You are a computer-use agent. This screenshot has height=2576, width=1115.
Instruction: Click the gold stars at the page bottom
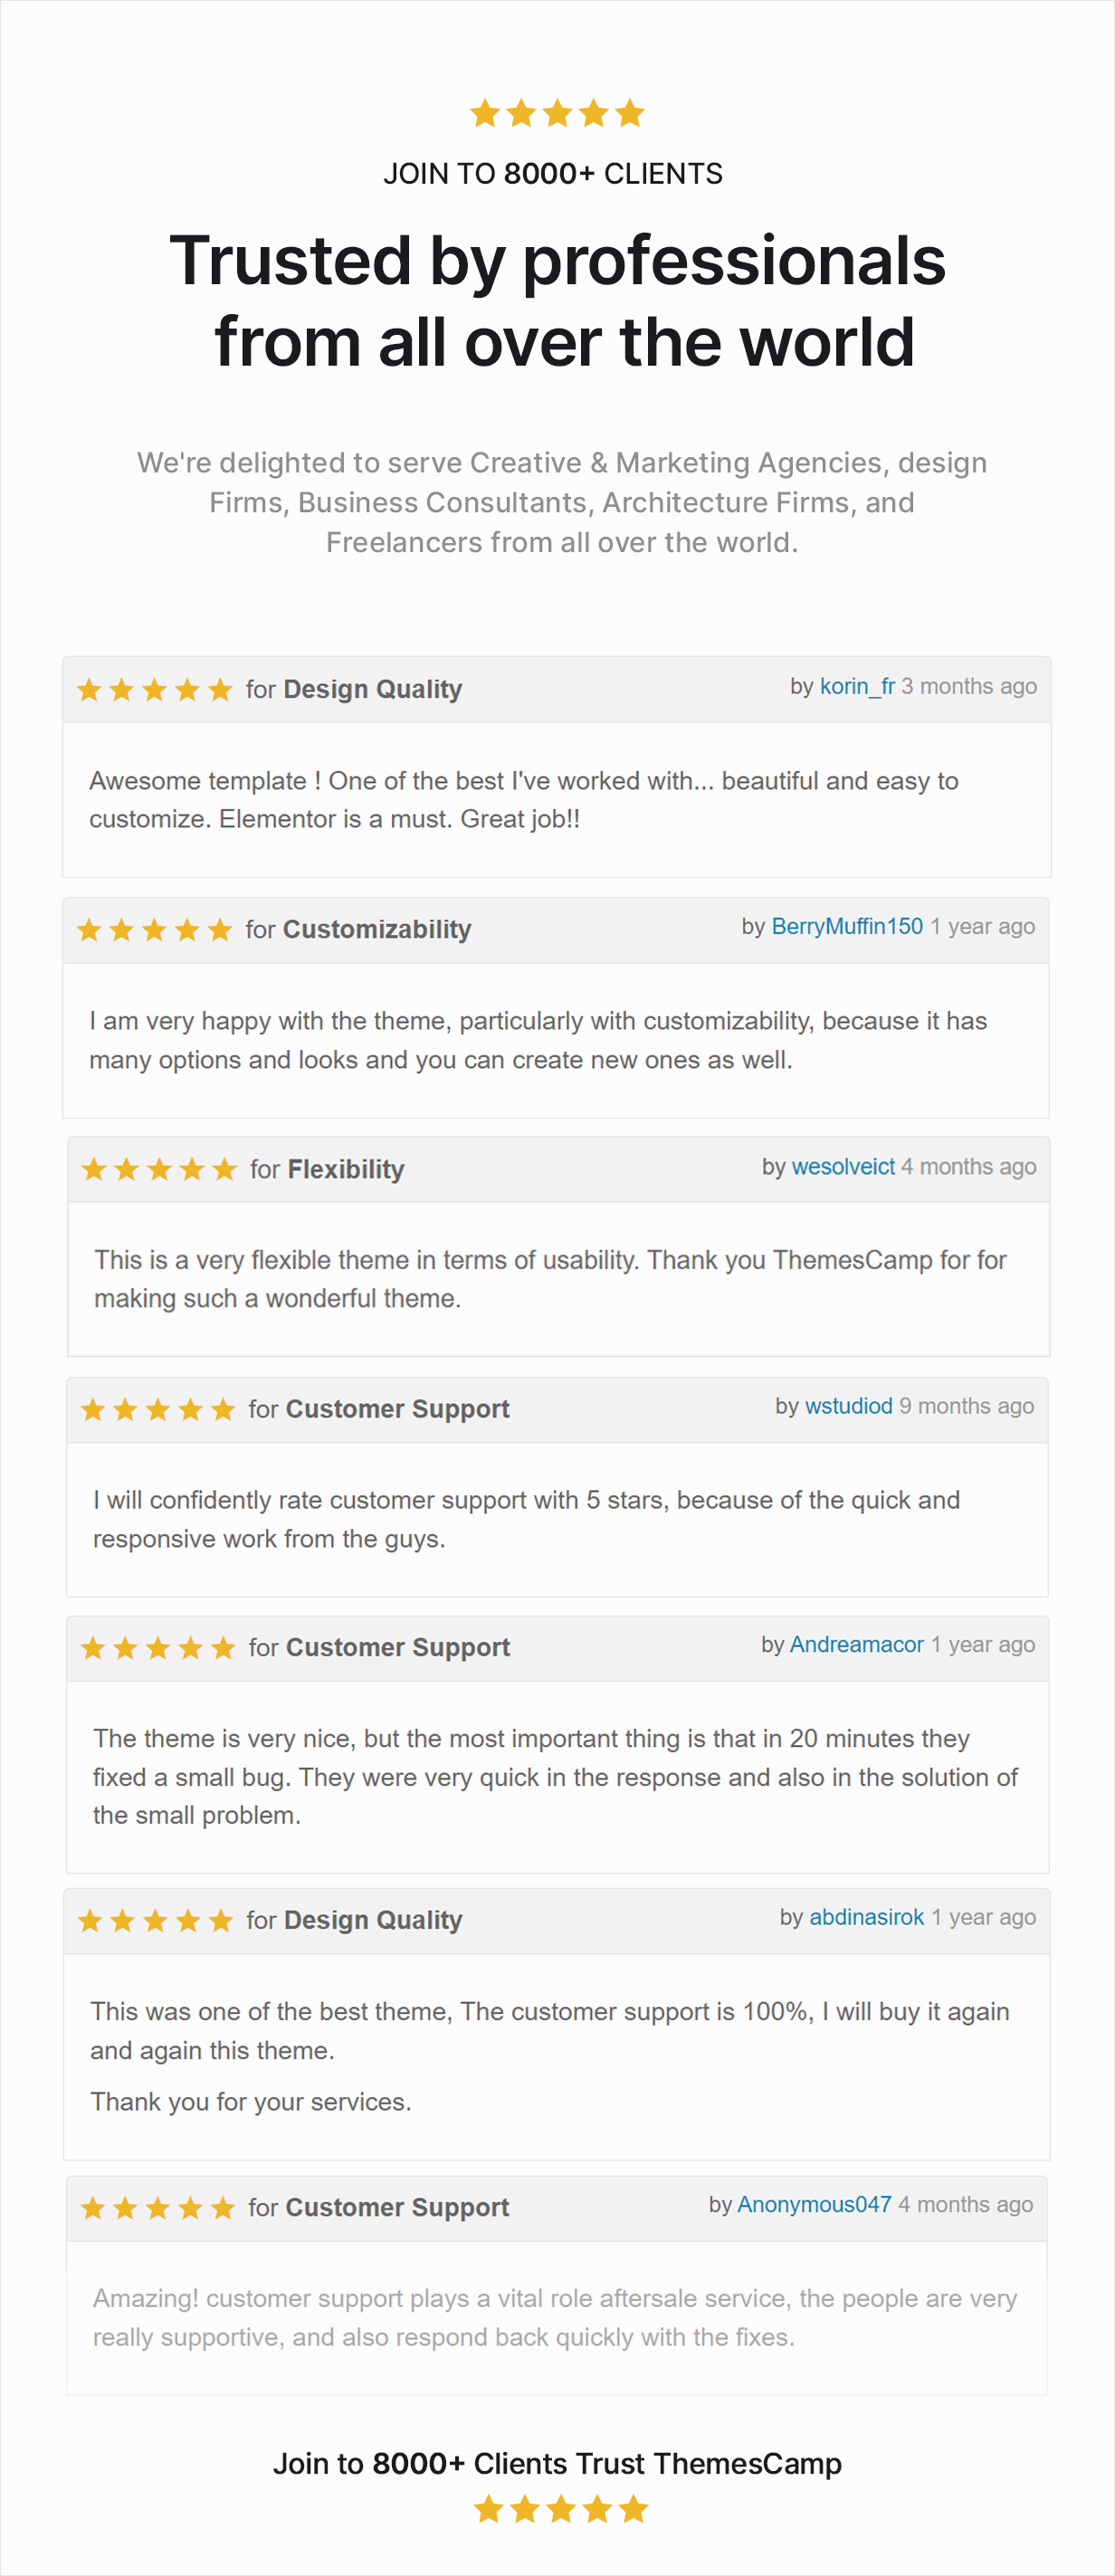[560, 2509]
